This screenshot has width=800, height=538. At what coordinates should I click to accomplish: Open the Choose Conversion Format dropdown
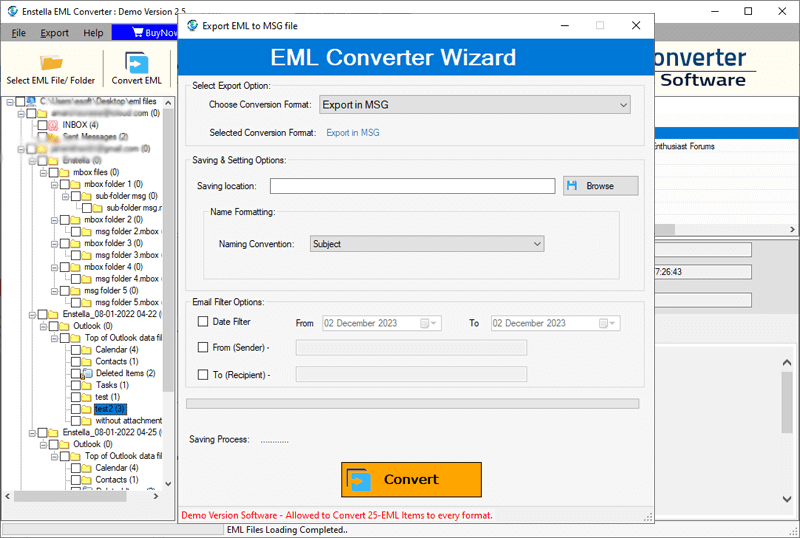coord(474,104)
